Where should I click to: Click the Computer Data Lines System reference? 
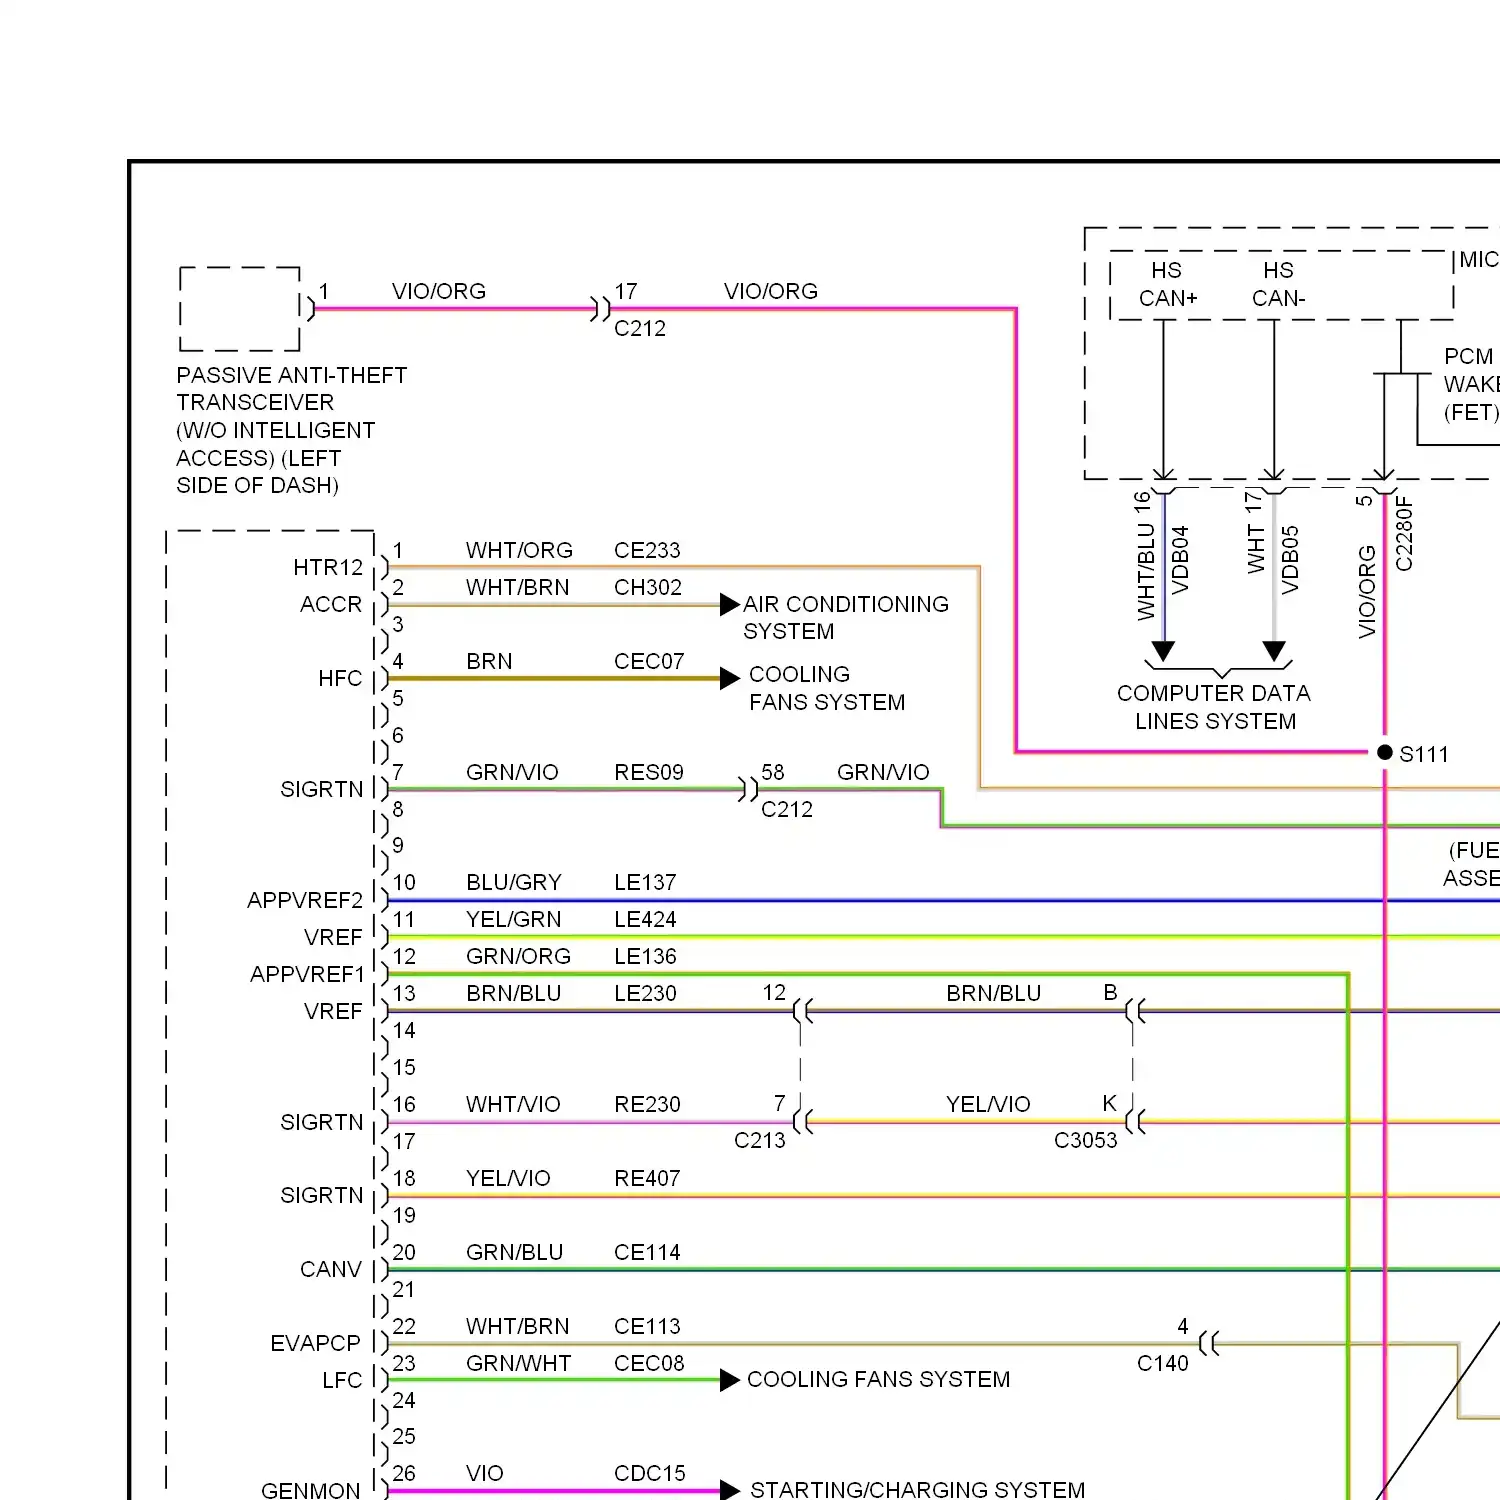1214,707
